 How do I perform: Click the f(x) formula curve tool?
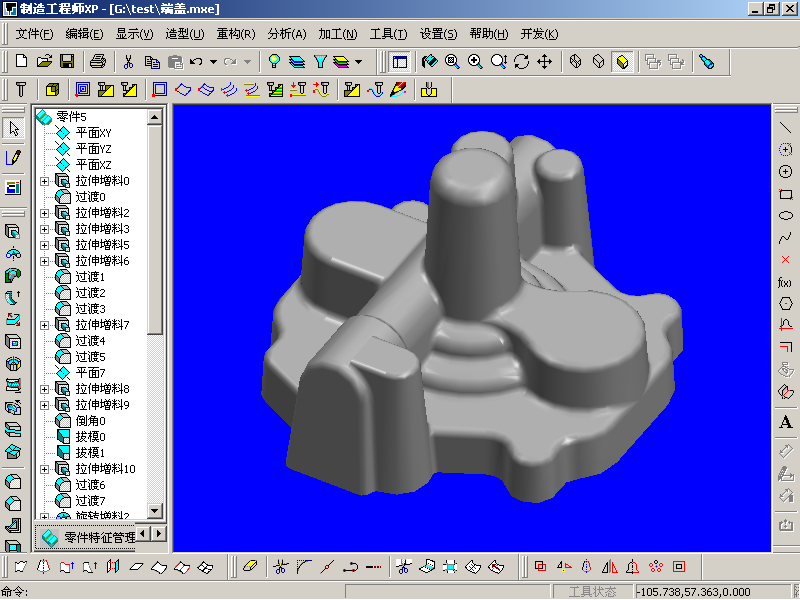tap(785, 283)
